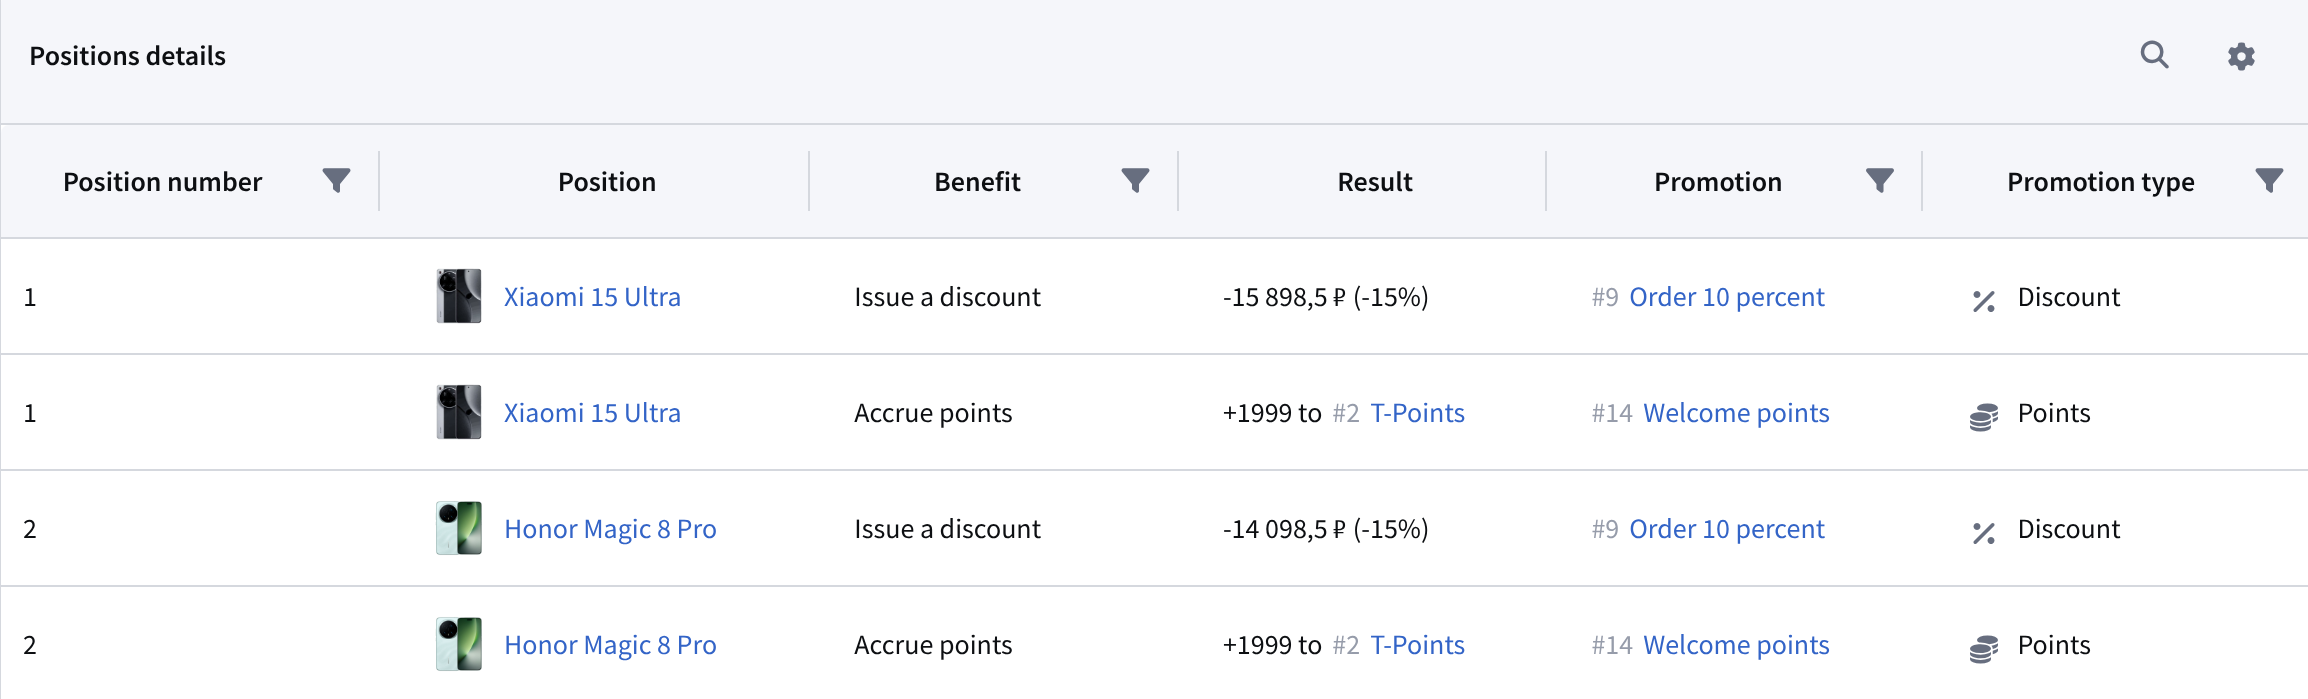The width and height of the screenshot is (2308, 699).
Task: Click percent Discount icon in first row
Action: coord(1984,300)
